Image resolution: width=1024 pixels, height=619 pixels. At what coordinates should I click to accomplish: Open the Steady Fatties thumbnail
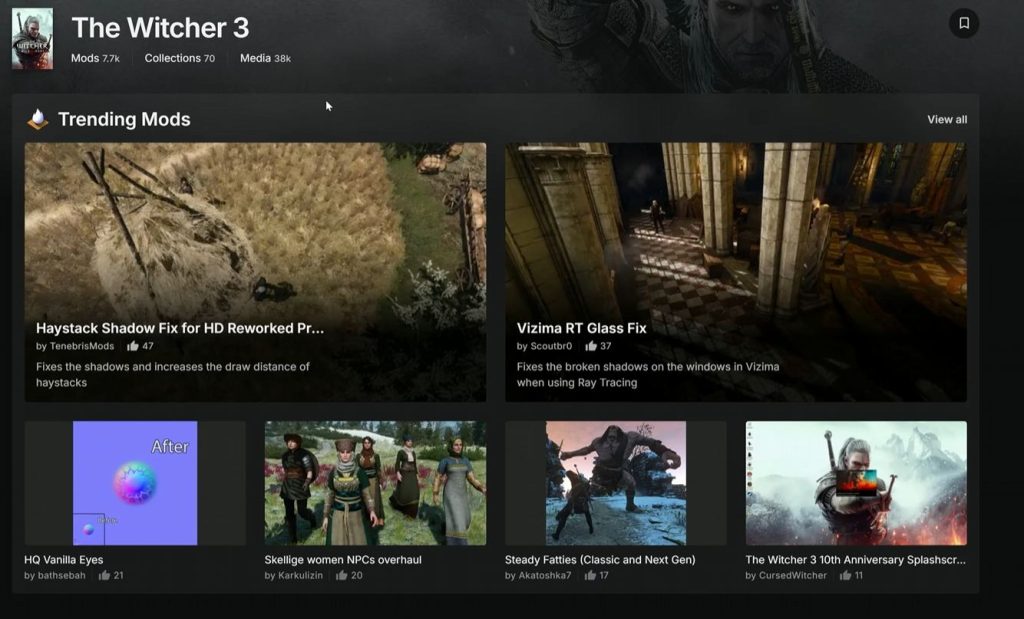click(616, 483)
